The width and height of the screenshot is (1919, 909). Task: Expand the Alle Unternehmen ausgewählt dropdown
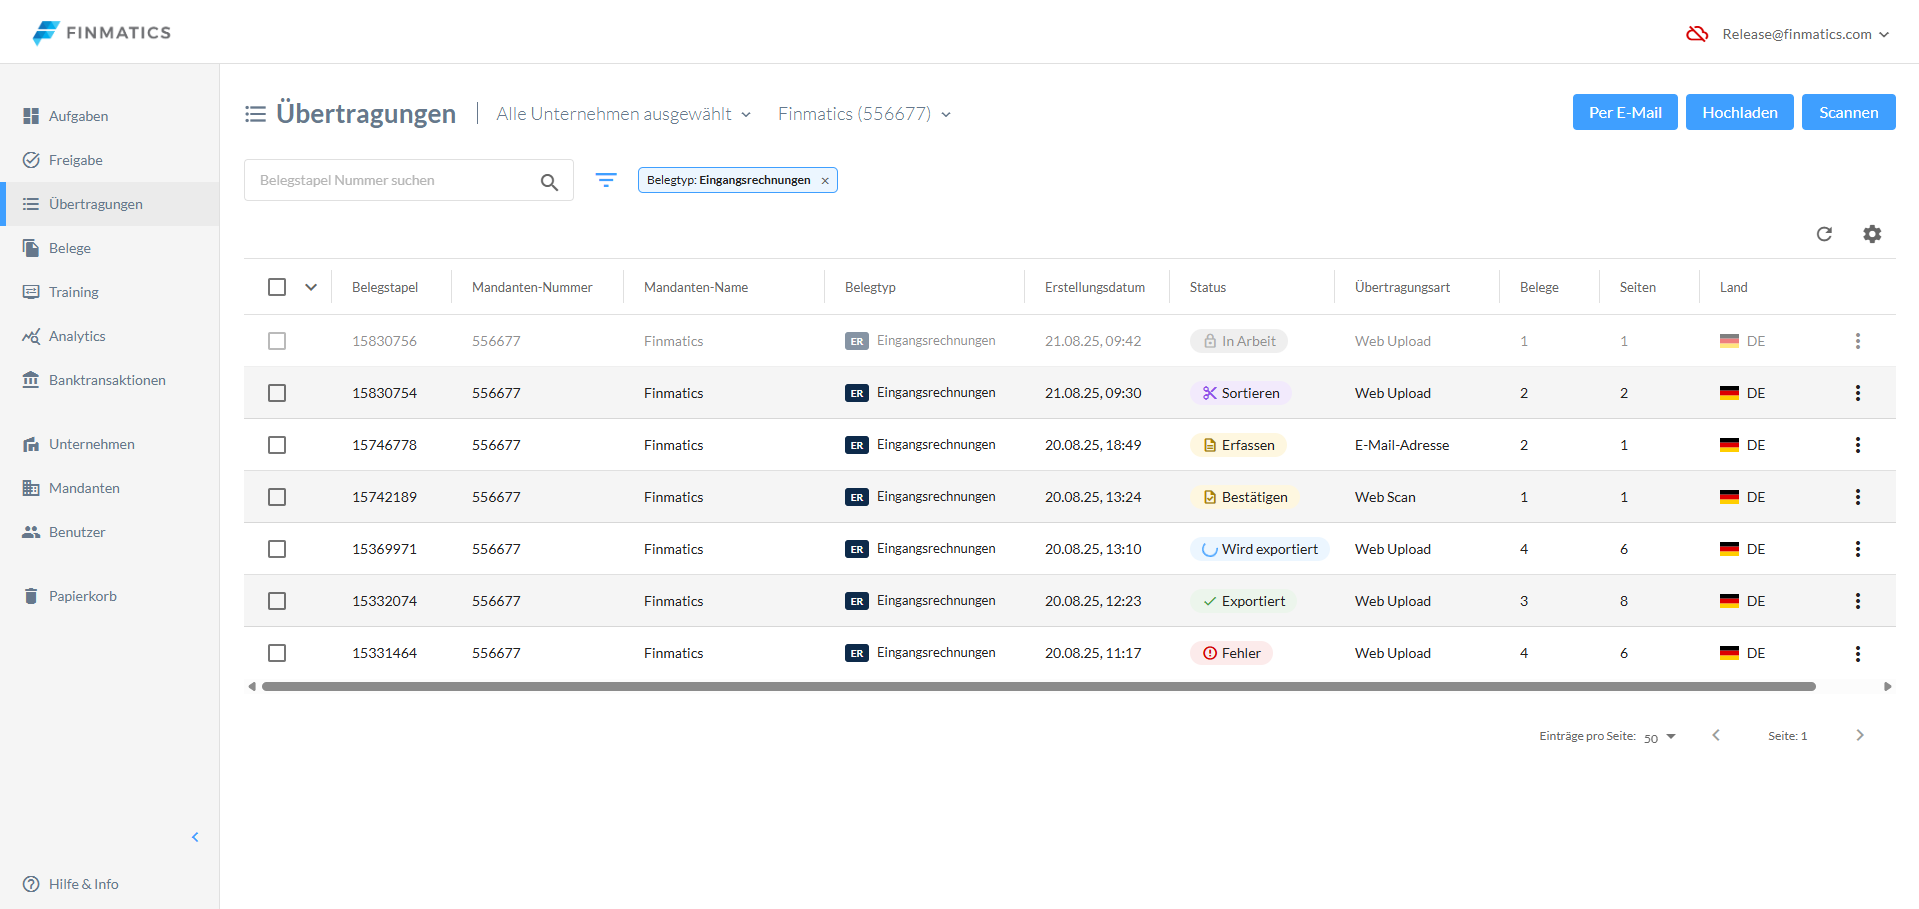click(x=624, y=114)
